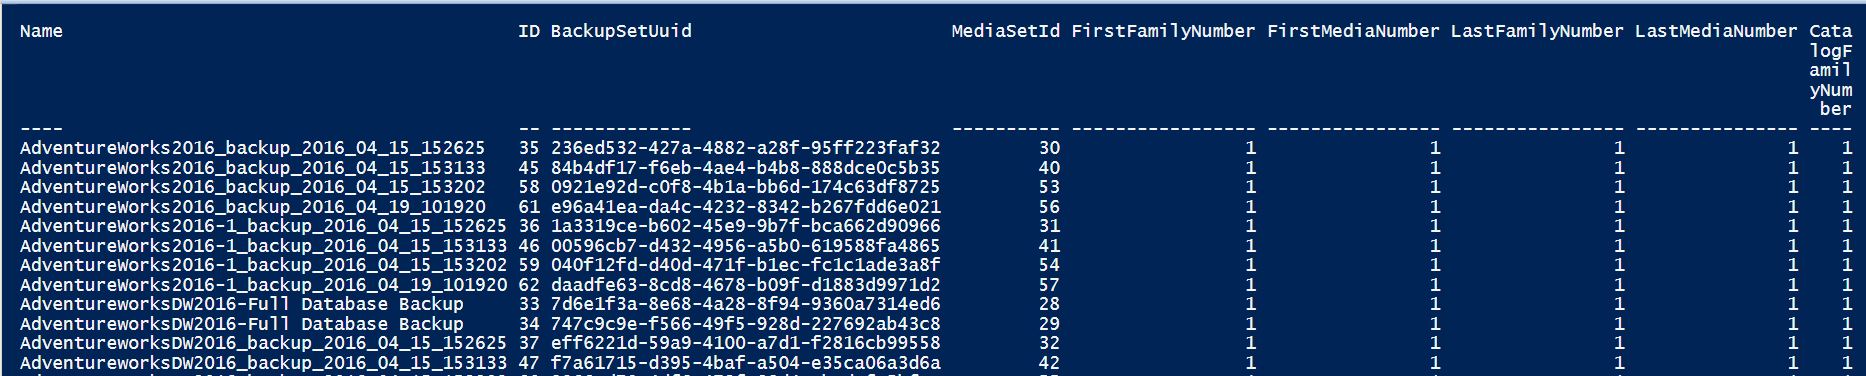Click the MediaSetId column header
The width and height of the screenshot is (1866, 376).
[x=1006, y=31]
